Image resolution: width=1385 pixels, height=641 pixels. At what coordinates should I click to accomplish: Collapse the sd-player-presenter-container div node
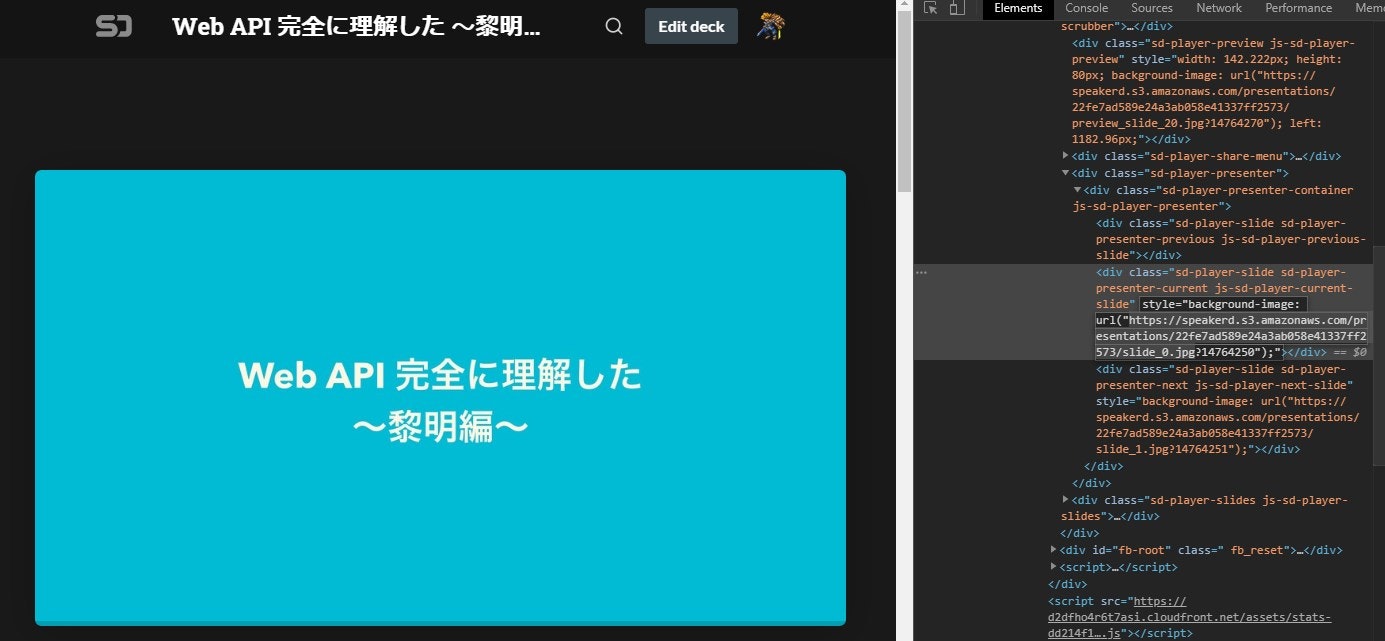(x=1077, y=189)
